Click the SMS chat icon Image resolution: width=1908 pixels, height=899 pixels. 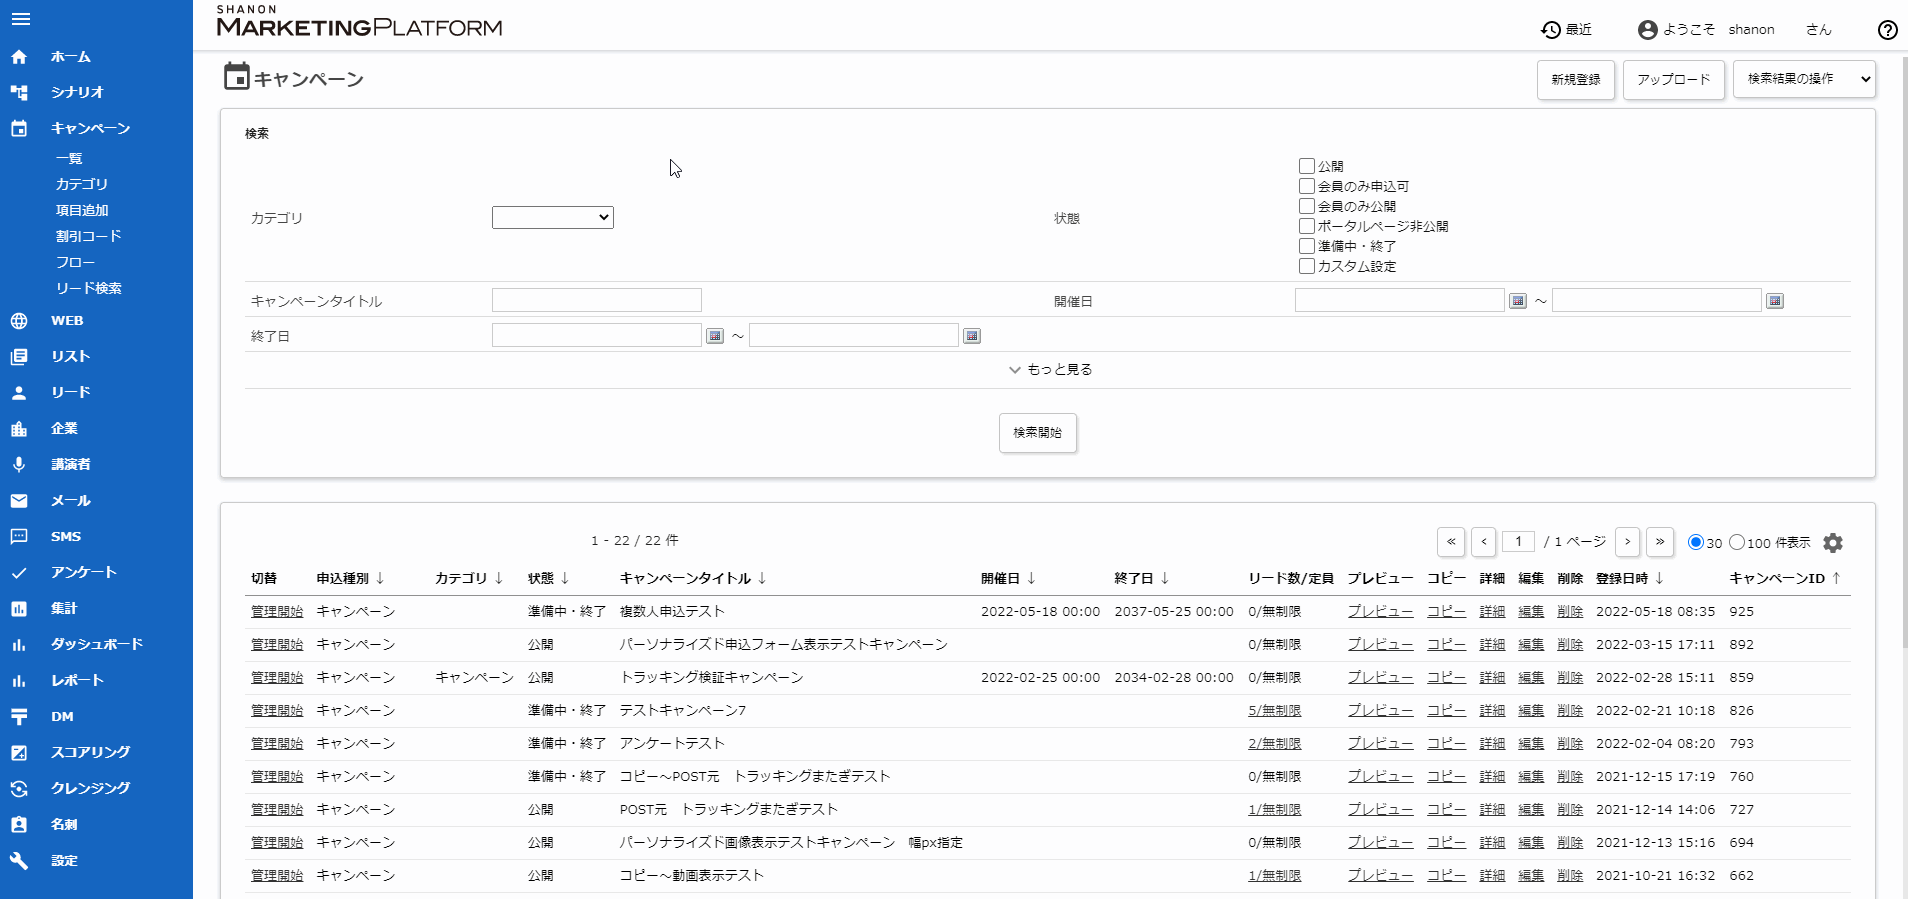19,537
